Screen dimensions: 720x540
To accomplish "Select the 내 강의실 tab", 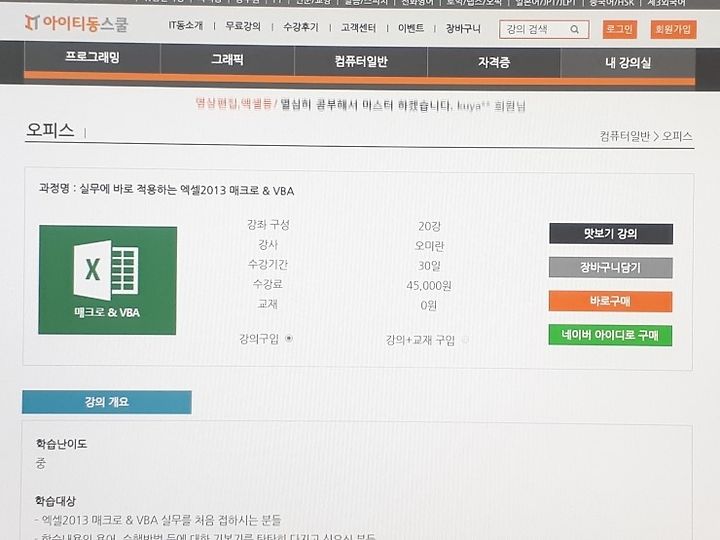I will [x=628, y=63].
